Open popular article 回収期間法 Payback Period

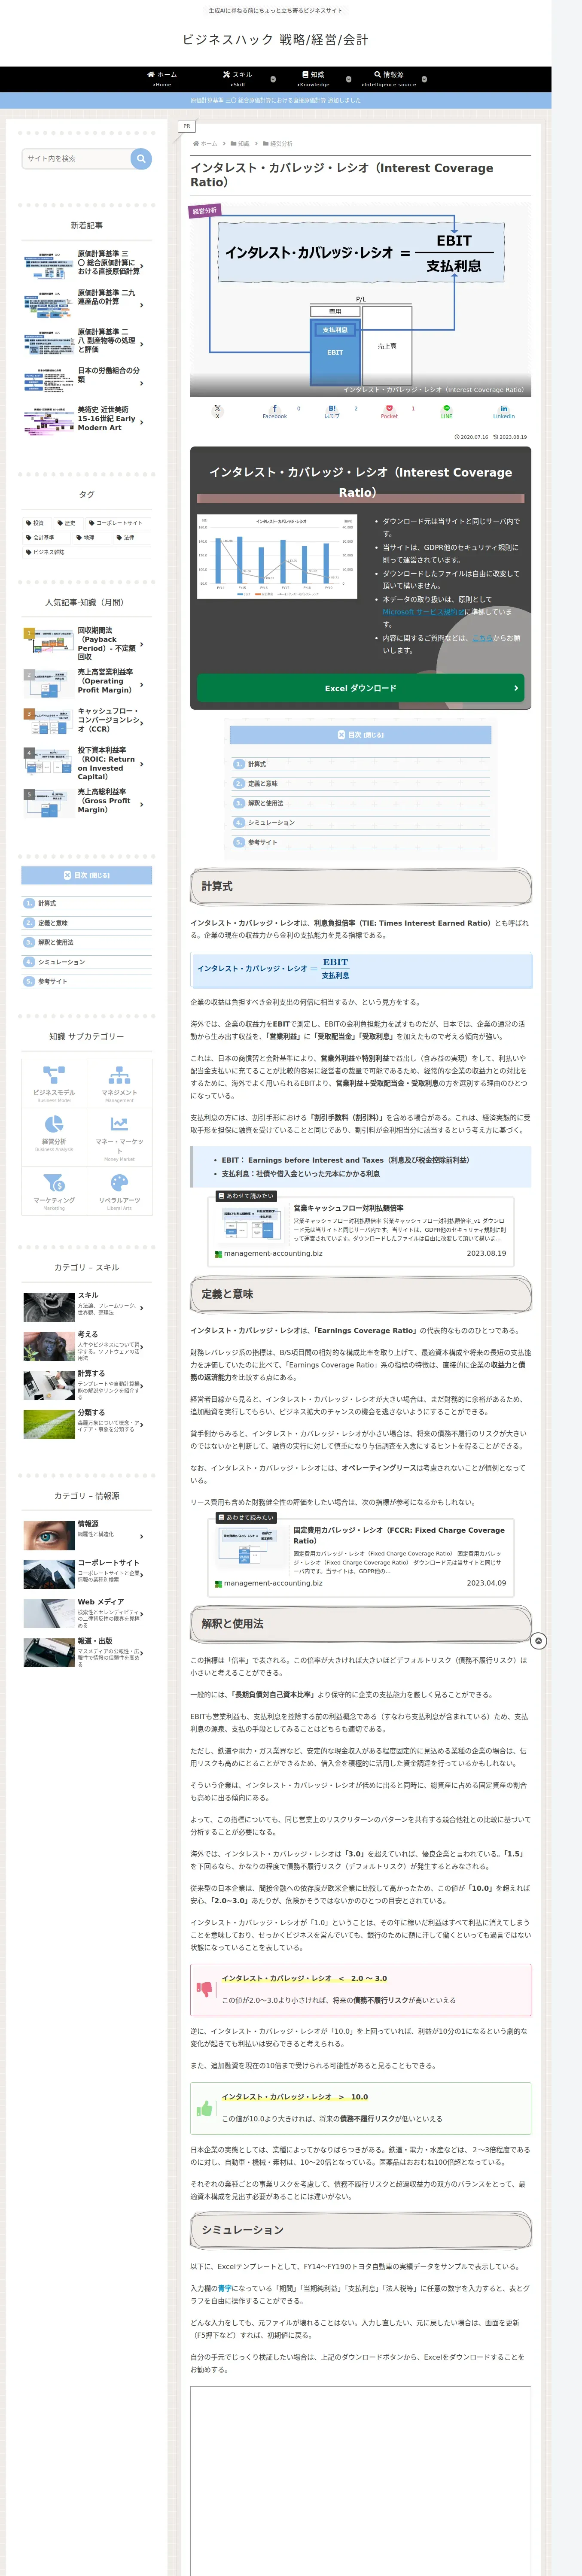click(87, 644)
